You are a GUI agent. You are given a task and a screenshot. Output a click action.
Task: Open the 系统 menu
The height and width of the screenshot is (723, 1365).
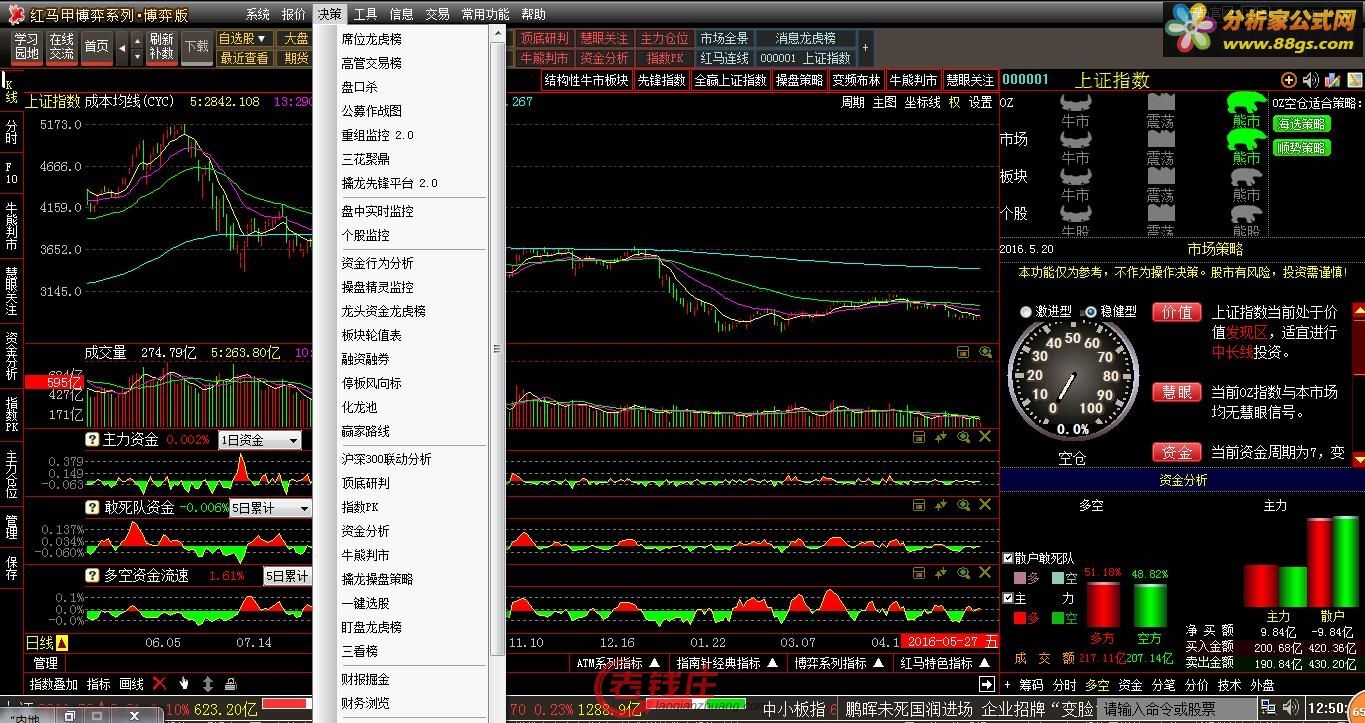[x=258, y=15]
